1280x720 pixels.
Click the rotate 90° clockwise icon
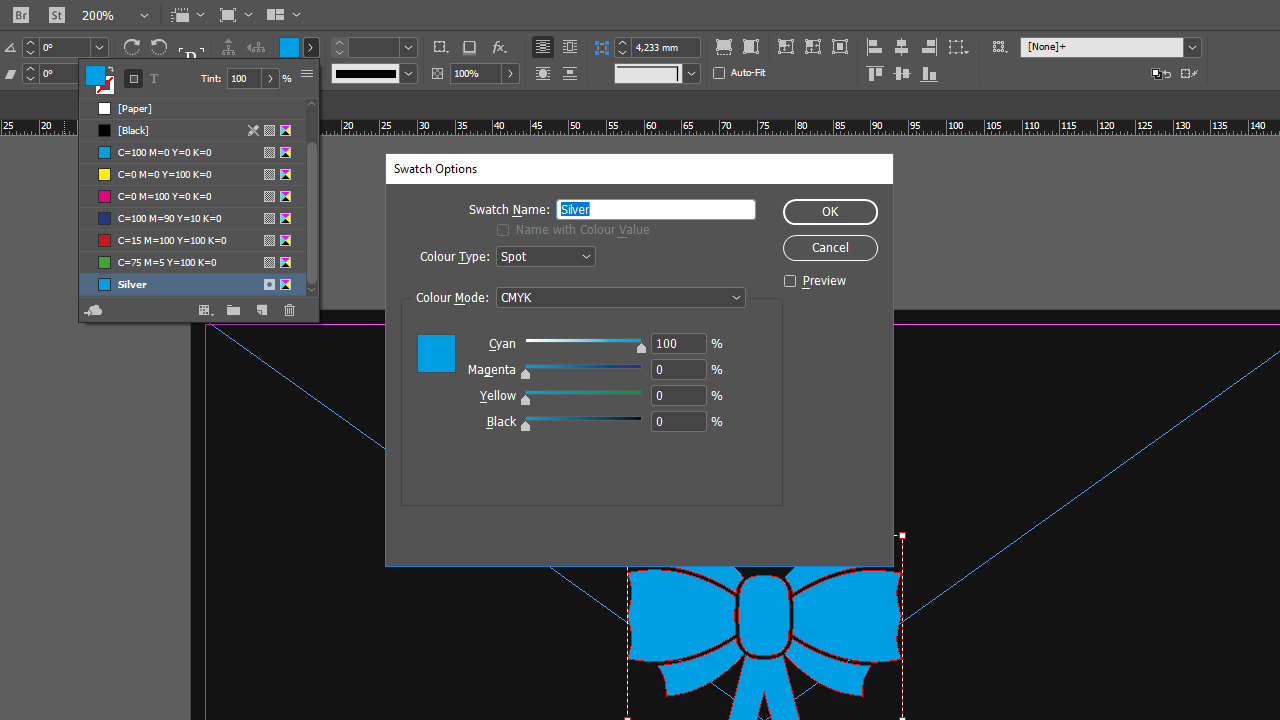click(132, 47)
